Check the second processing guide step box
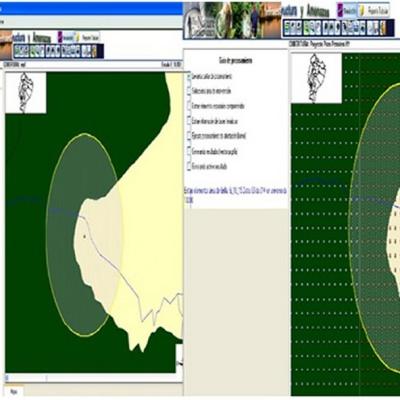The image size is (400, 400). point(189,91)
